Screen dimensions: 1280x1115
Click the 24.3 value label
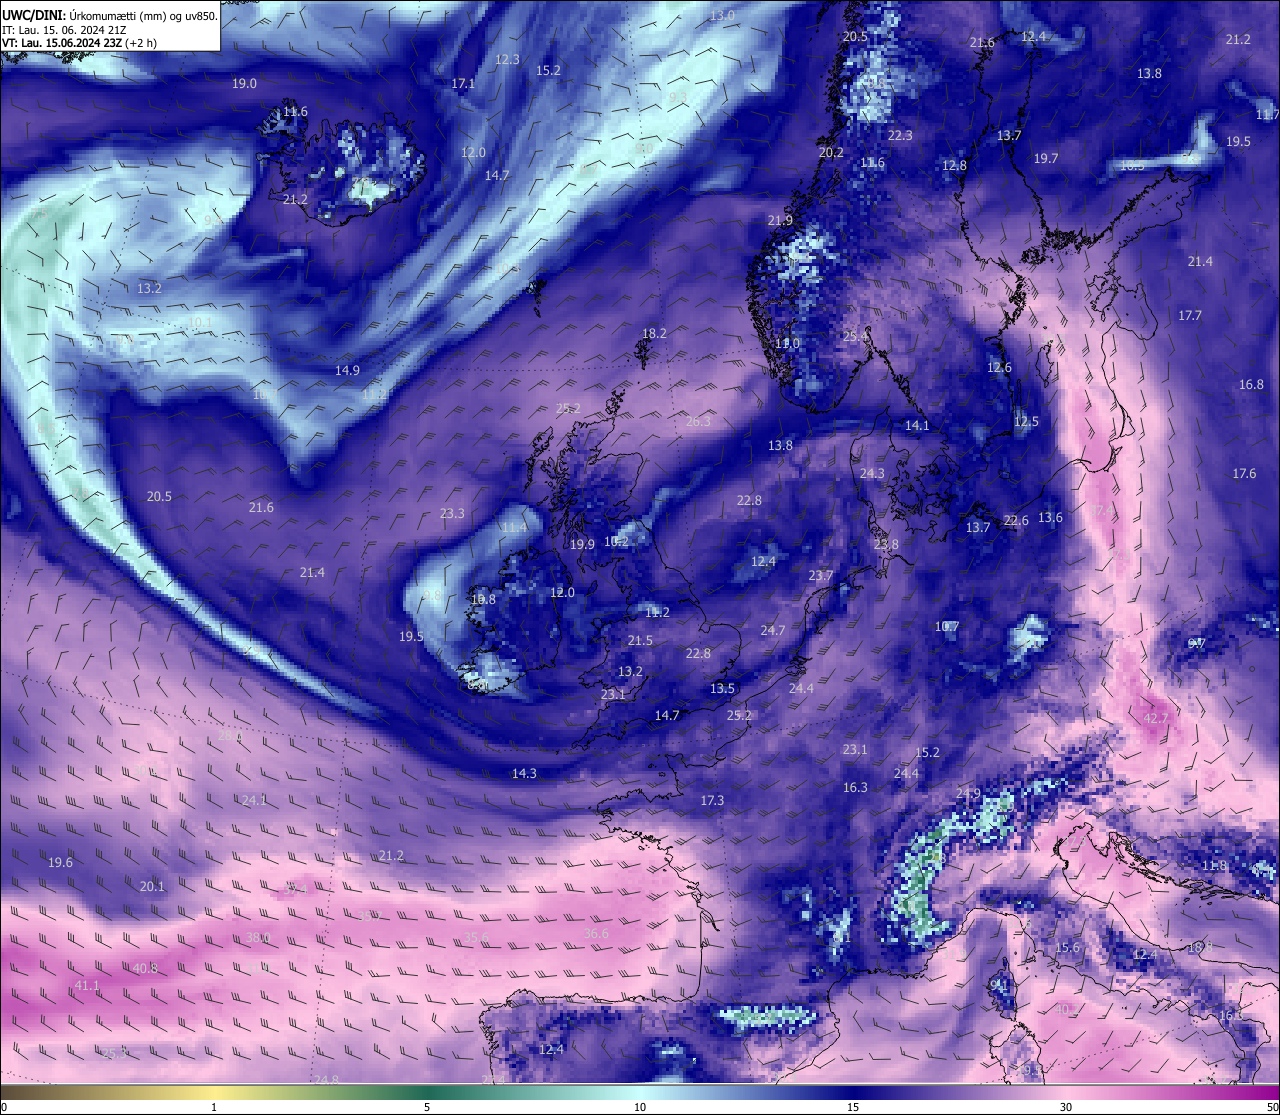pos(872,474)
